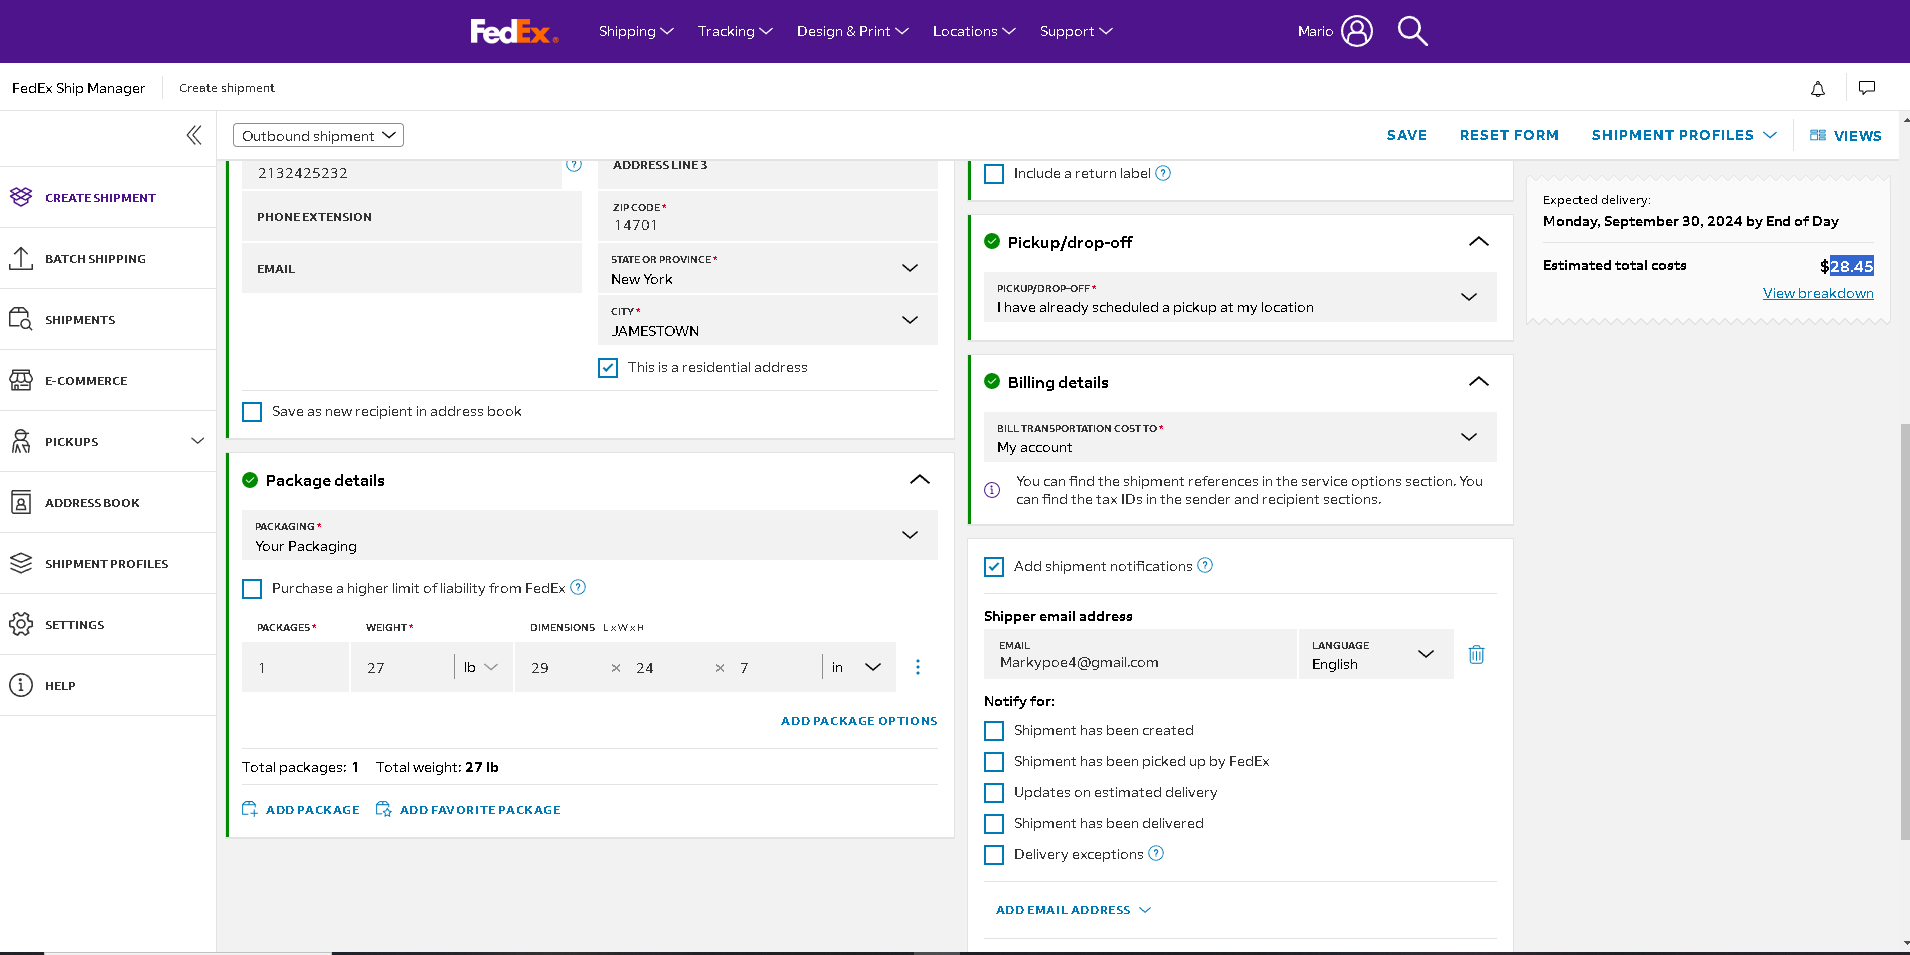This screenshot has height=955, width=1910.
Task: Open the Outbound shipment dropdown
Action: [318, 135]
